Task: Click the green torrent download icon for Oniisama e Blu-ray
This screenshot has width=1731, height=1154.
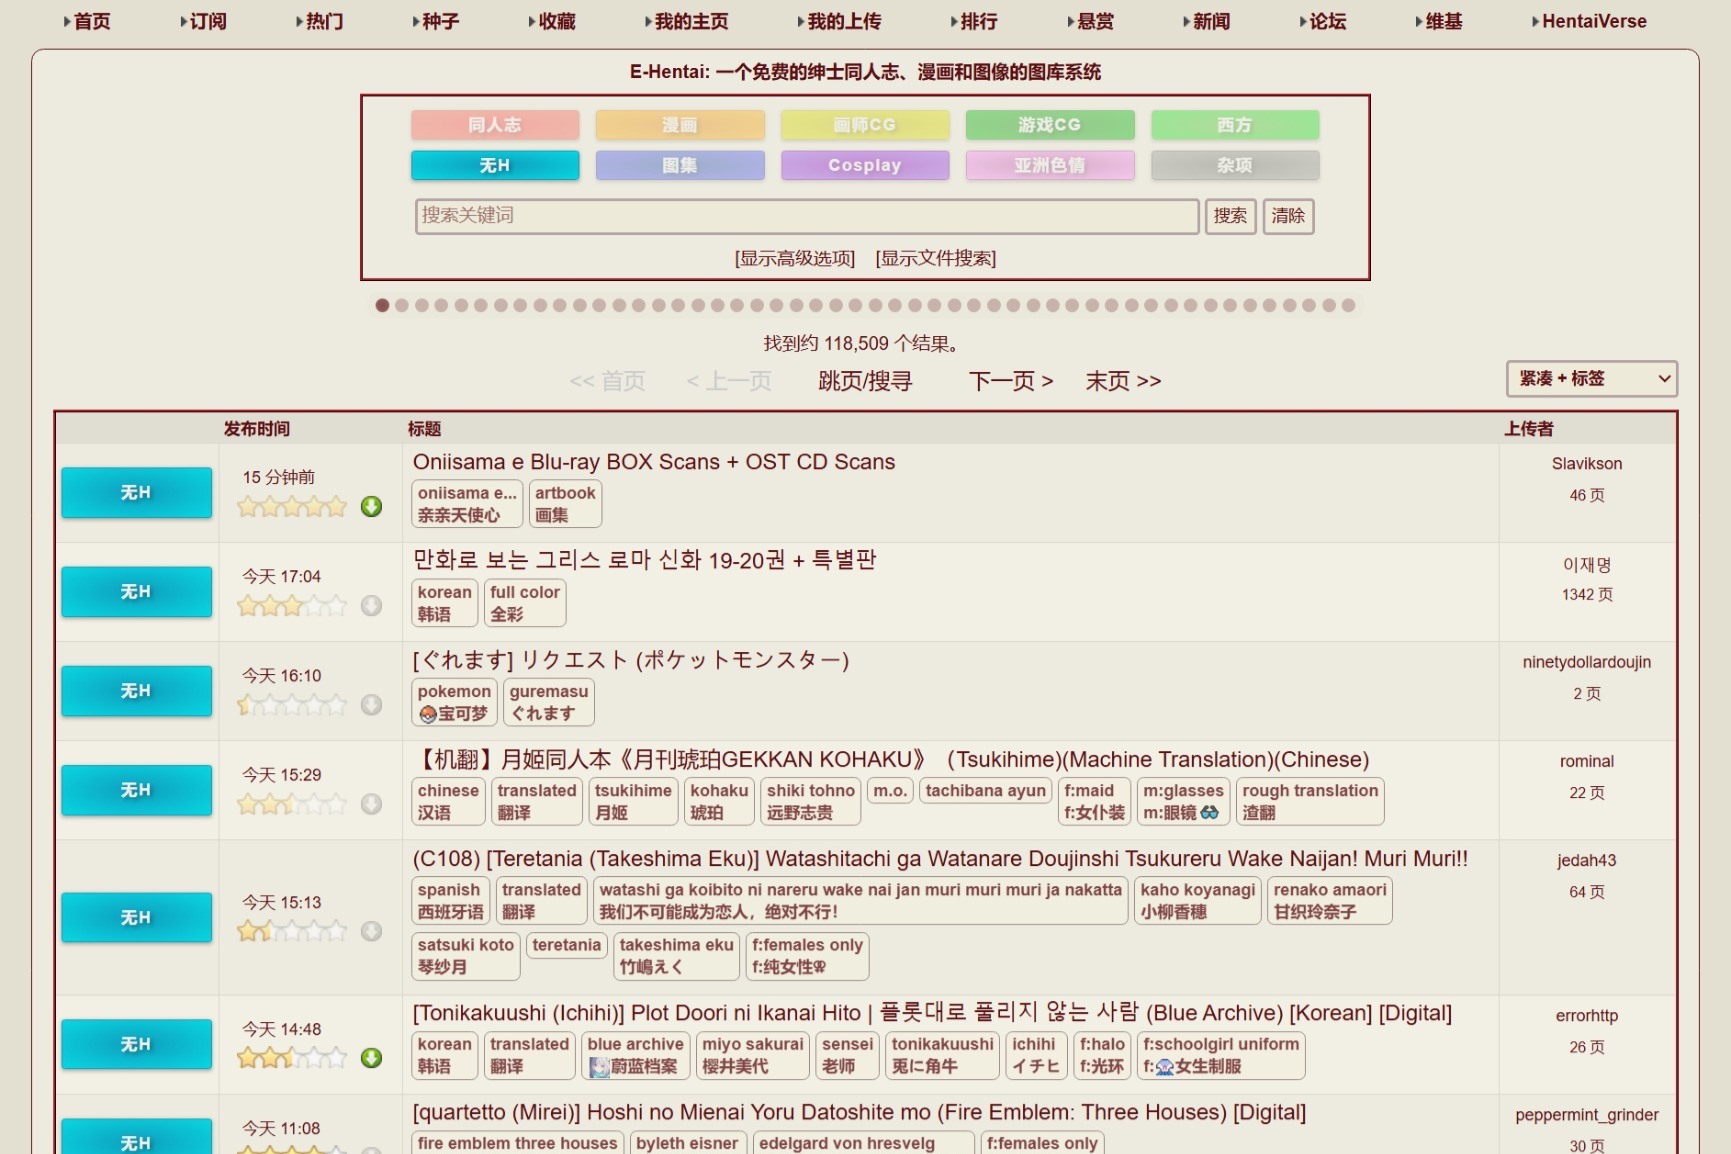Action: [x=371, y=507]
